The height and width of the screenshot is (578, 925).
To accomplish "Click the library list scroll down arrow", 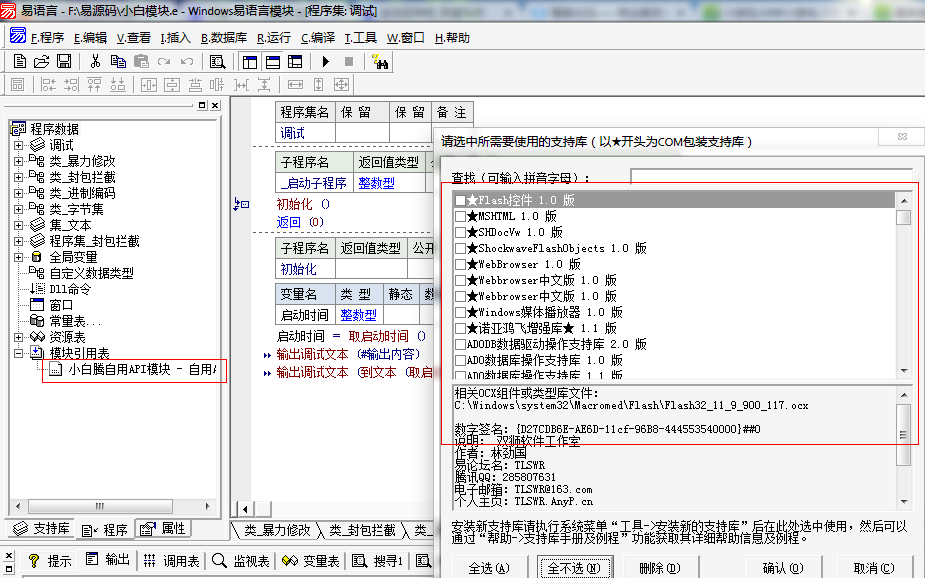I will click(x=904, y=370).
